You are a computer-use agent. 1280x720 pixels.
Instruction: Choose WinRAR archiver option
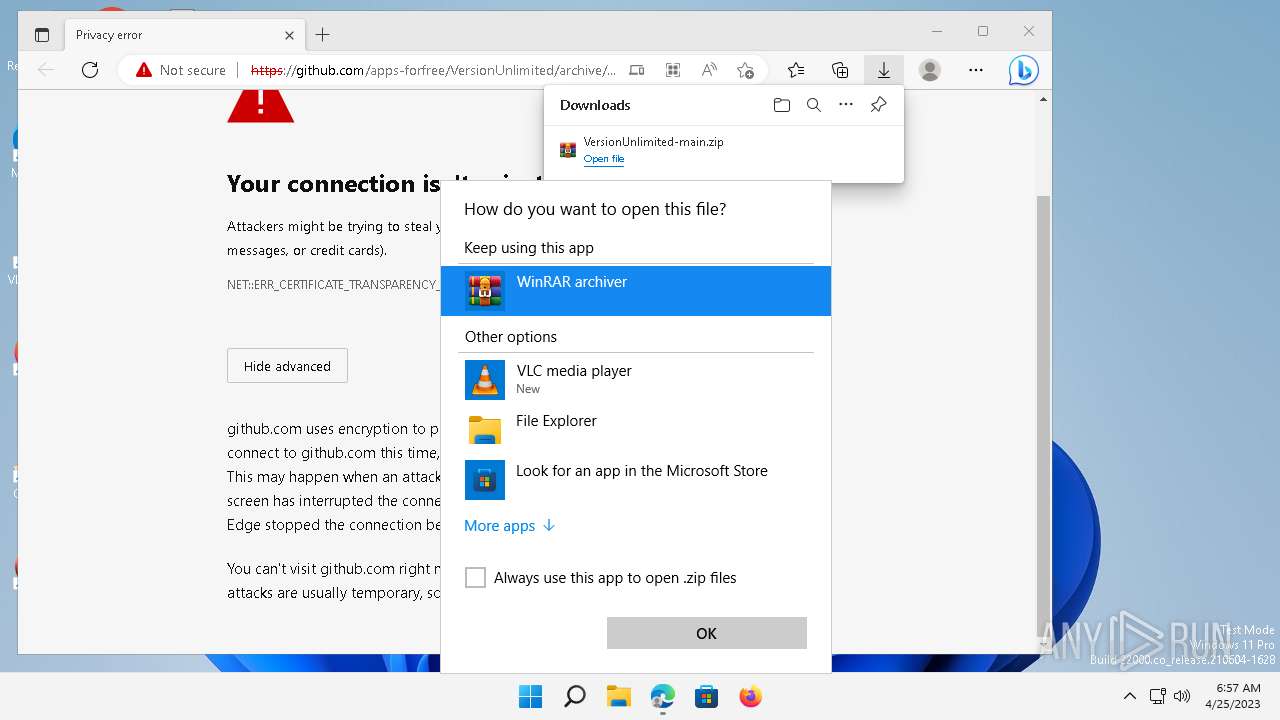coord(636,291)
